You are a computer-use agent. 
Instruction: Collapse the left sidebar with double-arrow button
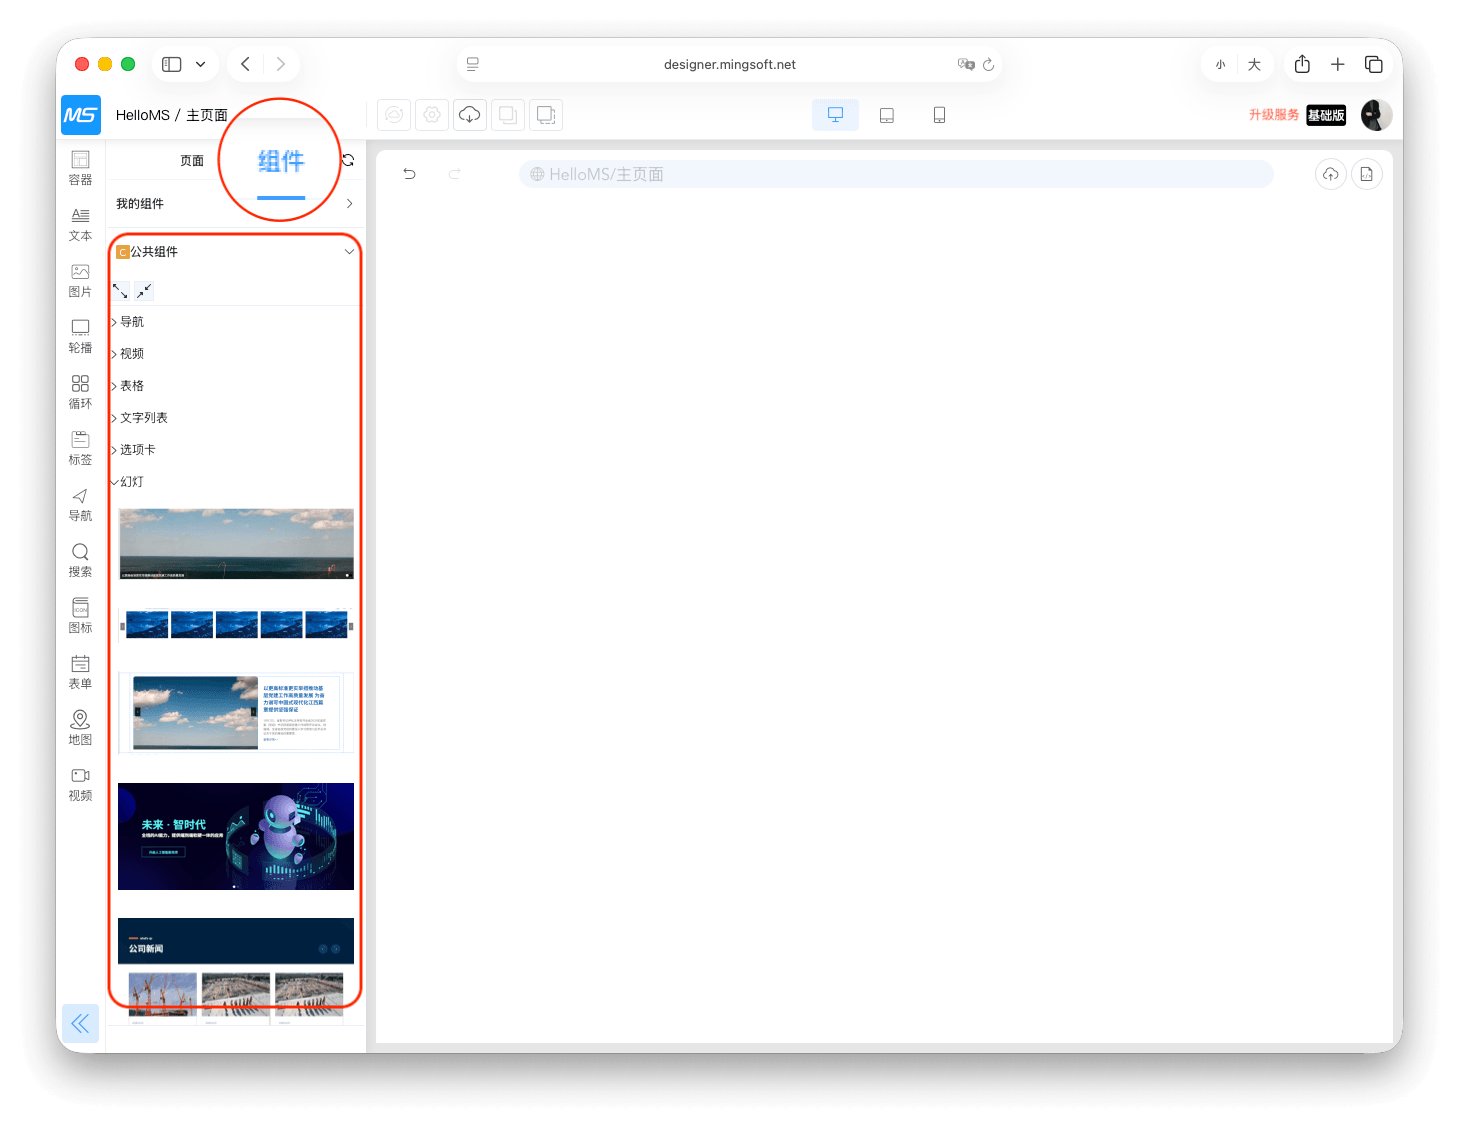tap(80, 1023)
